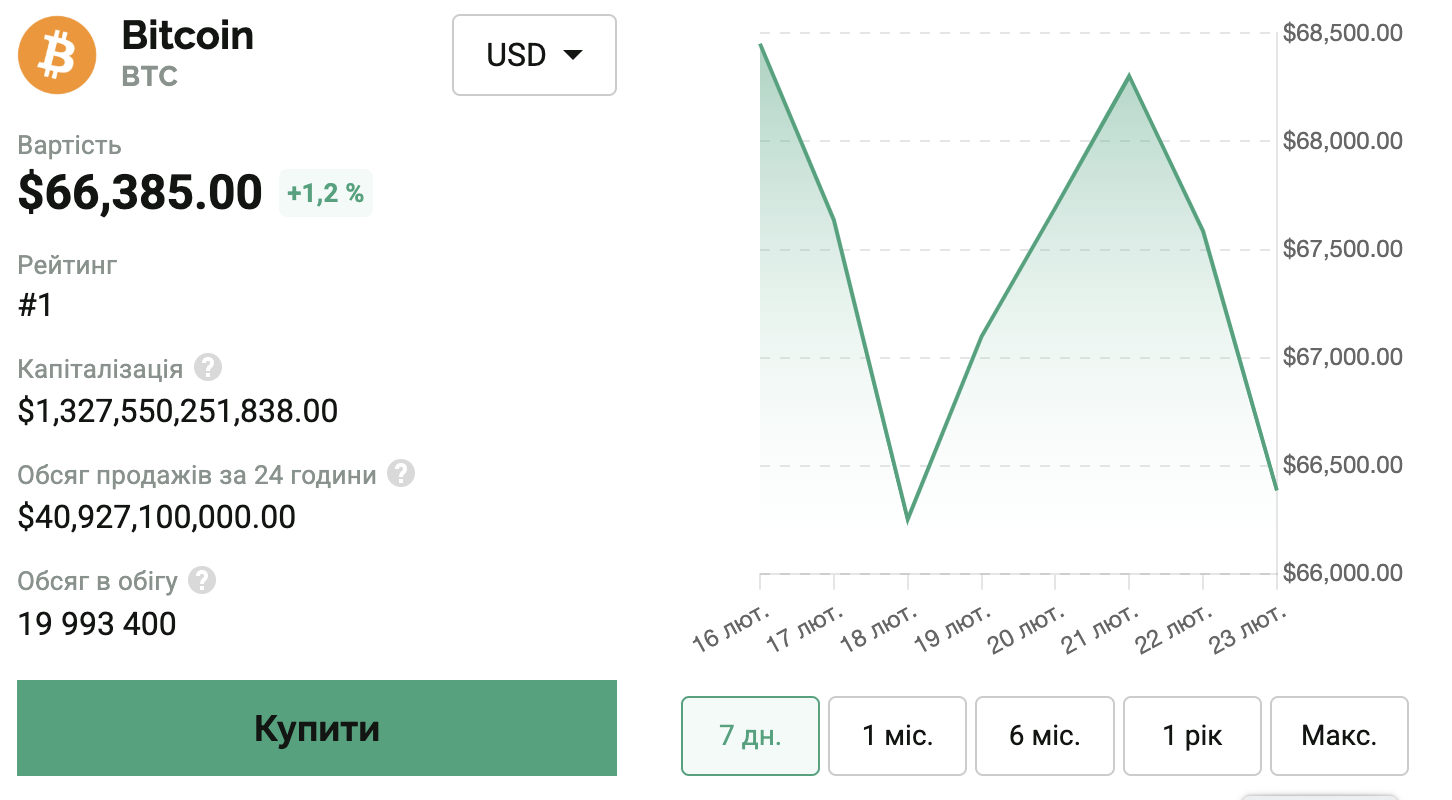This screenshot has height=800, width=1452.
Task: Click the help icon next to Обсяг в обігу
Action: [x=202, y=580]
